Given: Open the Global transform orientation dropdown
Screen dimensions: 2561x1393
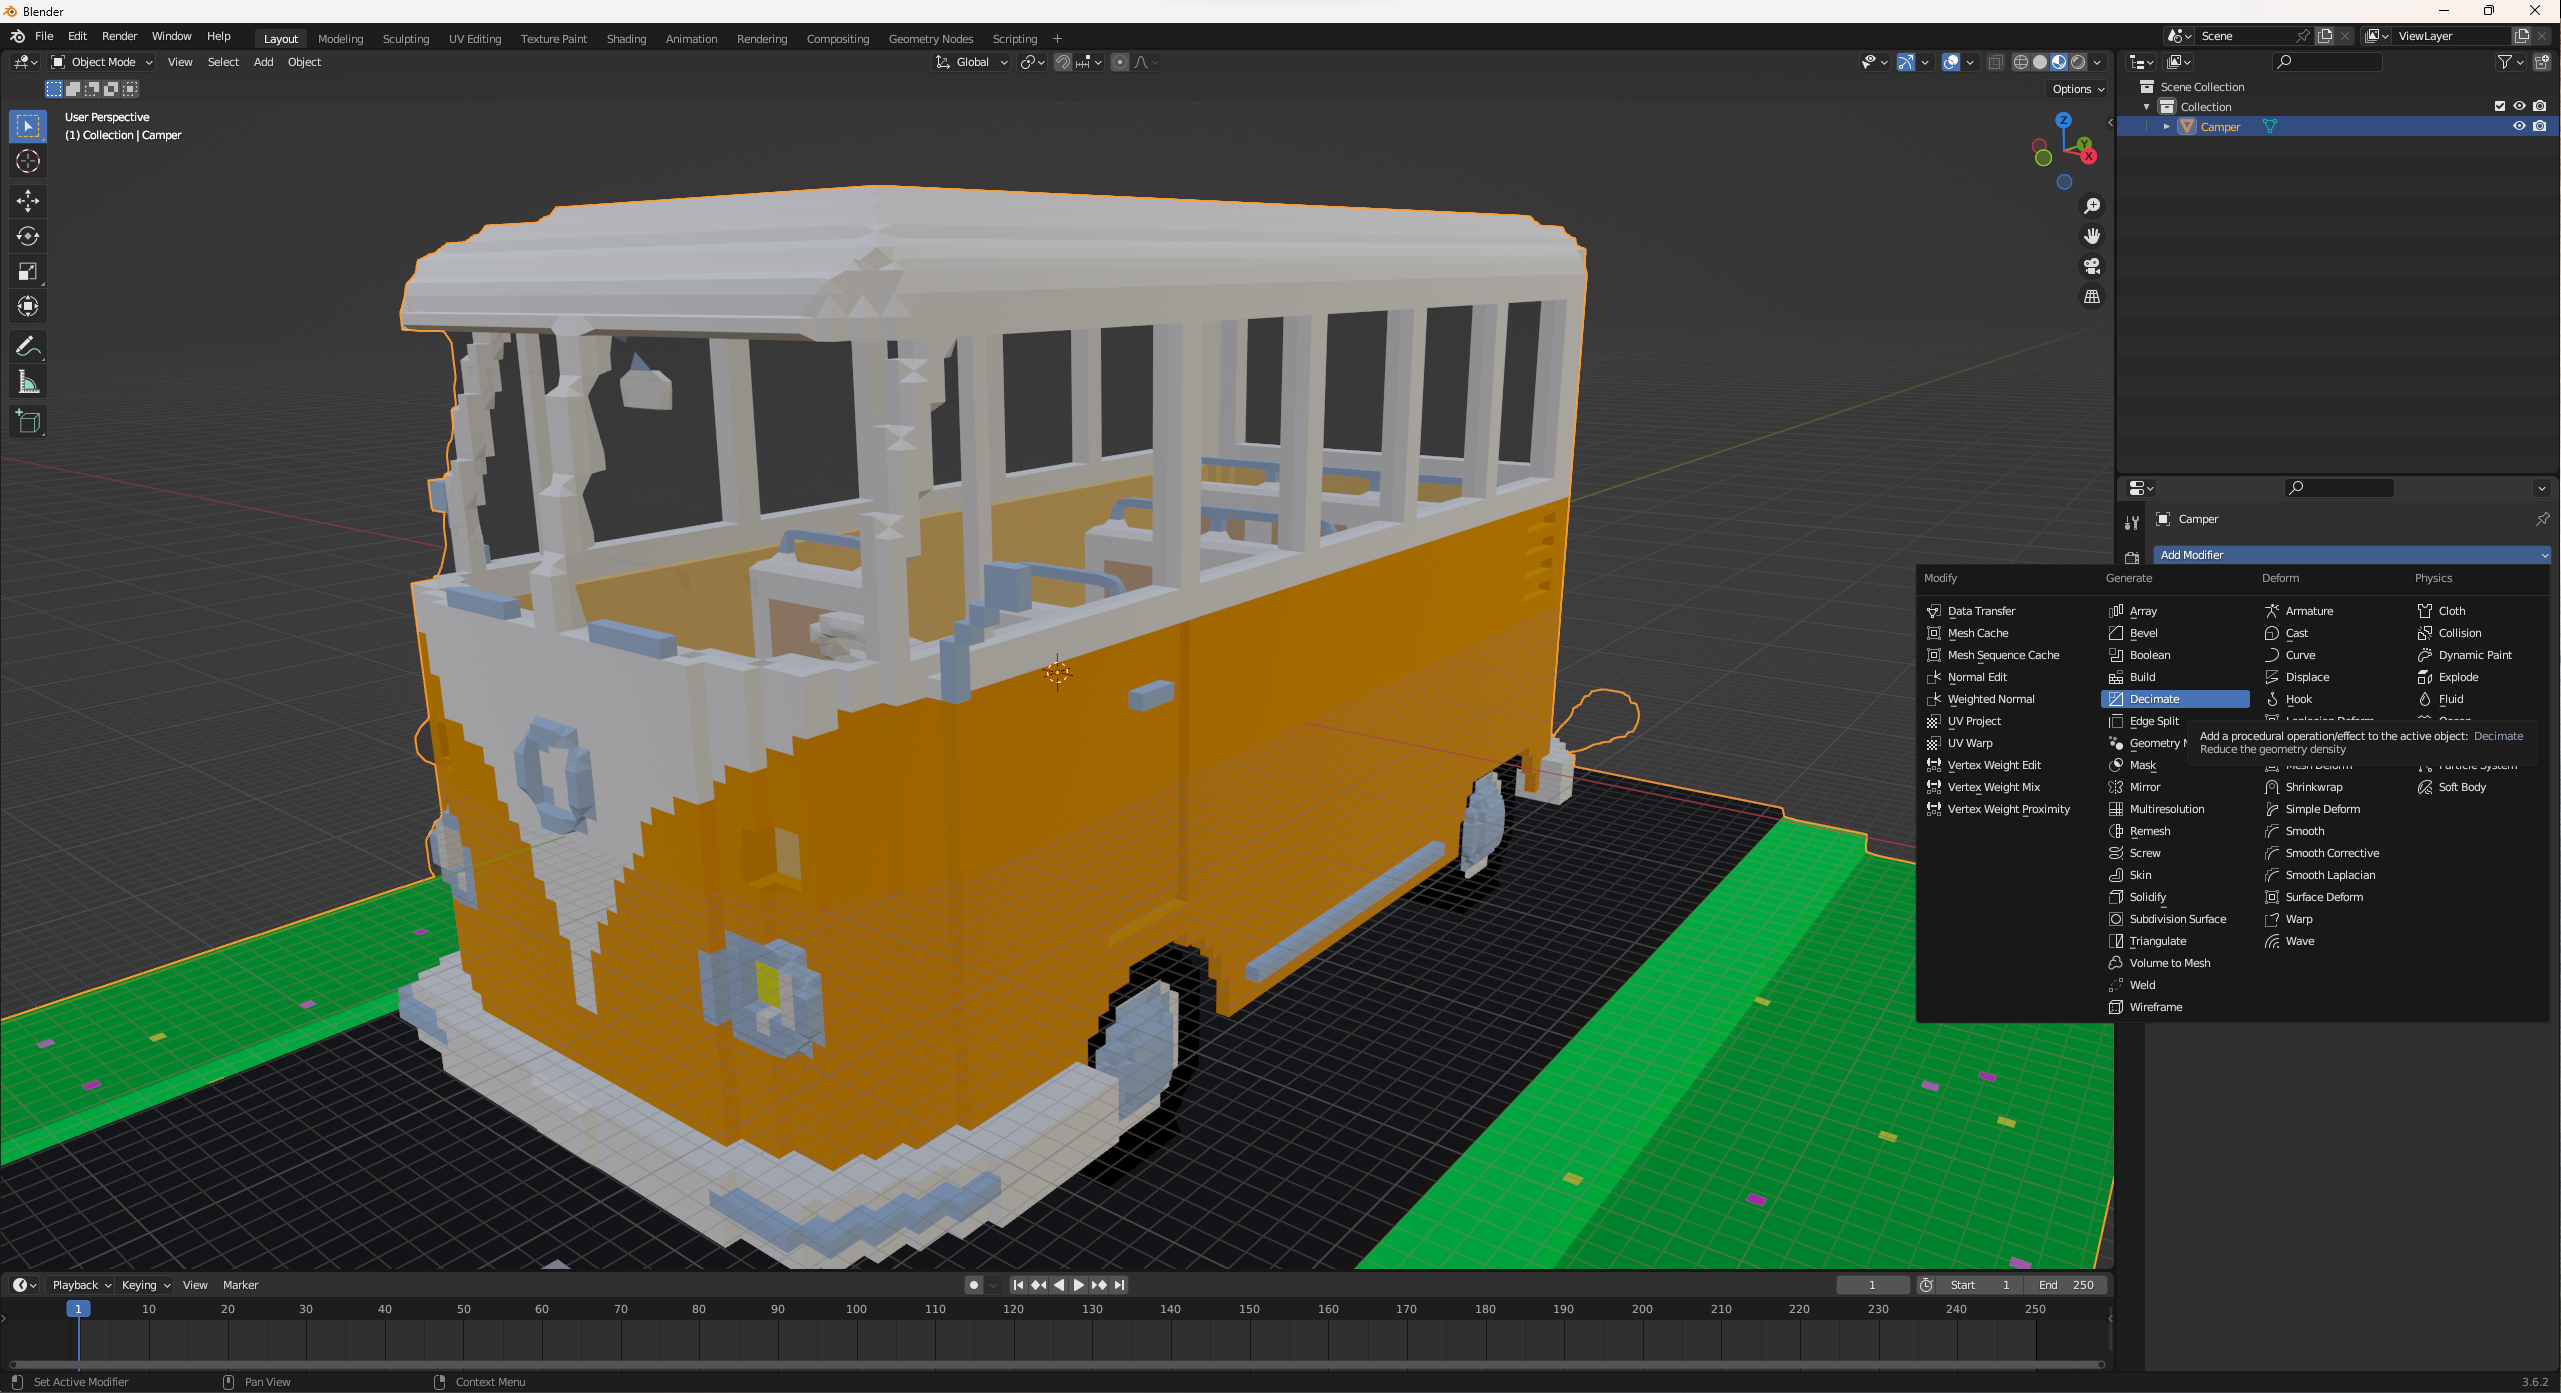Looking at the screenshot, I should point(972,62).
